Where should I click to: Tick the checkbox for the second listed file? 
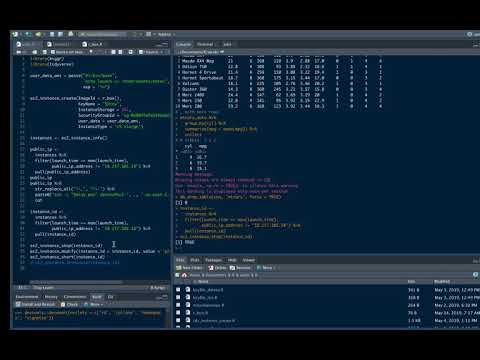tap(178, 297)
